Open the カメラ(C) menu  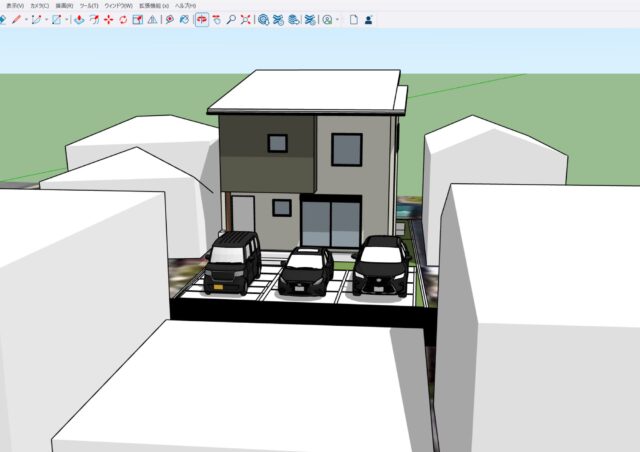[x=39, y=5]
